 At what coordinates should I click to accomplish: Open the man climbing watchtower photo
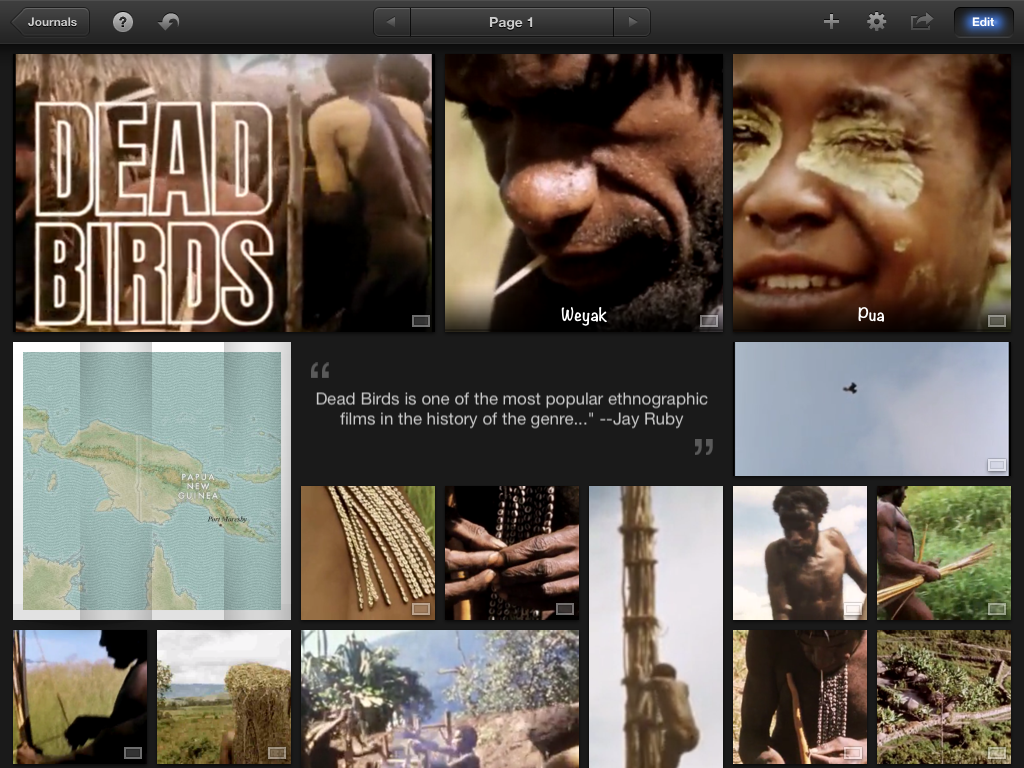pyautogui.click(x=655, y=626)
